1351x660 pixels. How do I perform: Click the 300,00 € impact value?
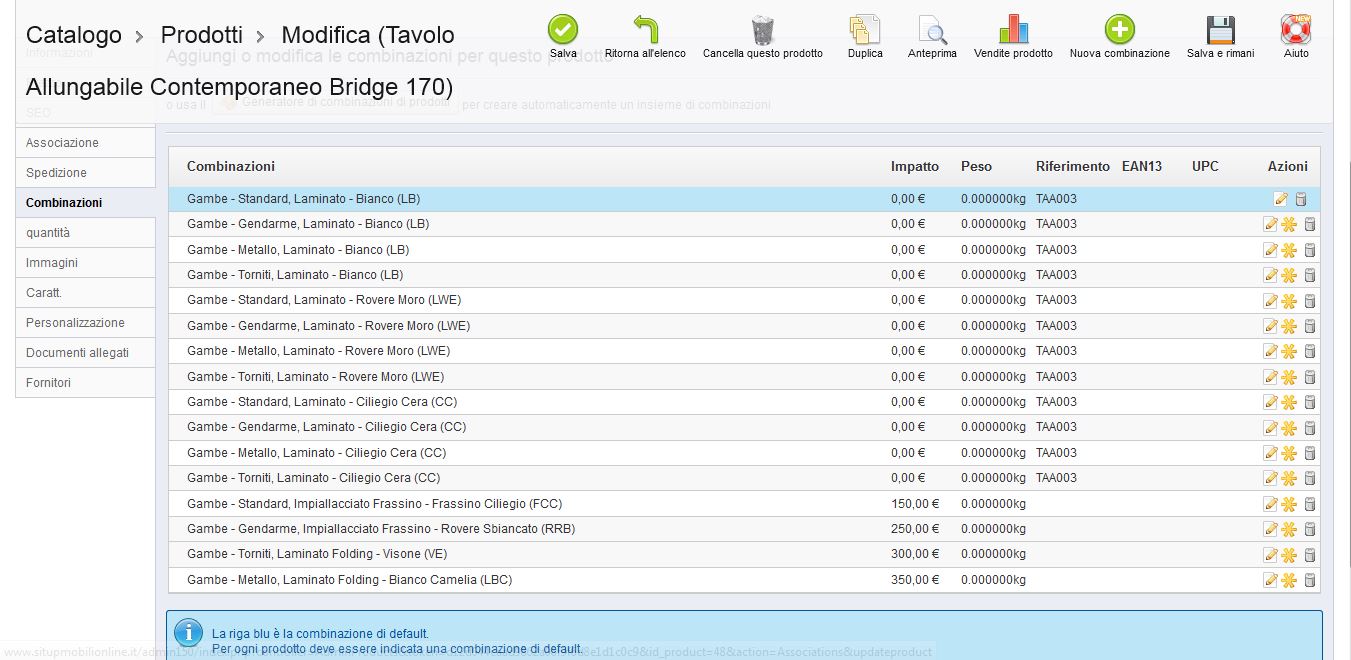(x=915, y=554)
